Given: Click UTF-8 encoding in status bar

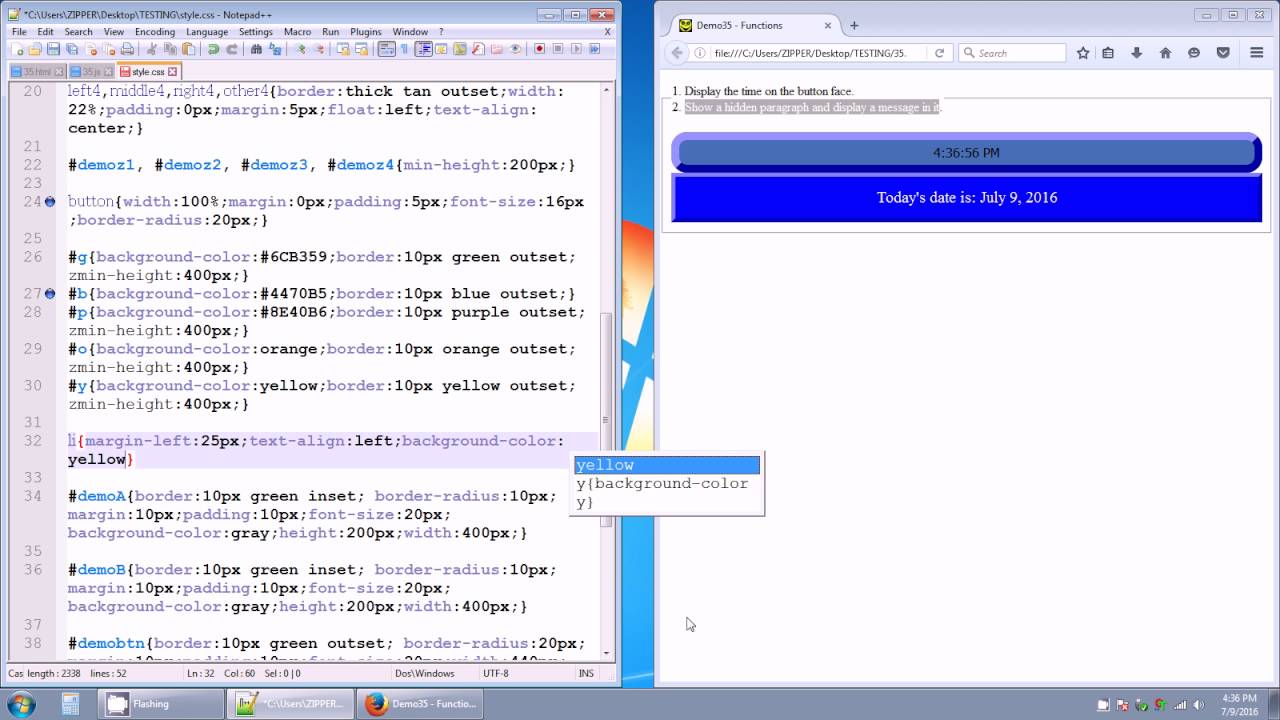Looking at the screenshot, I should point(496,674).
